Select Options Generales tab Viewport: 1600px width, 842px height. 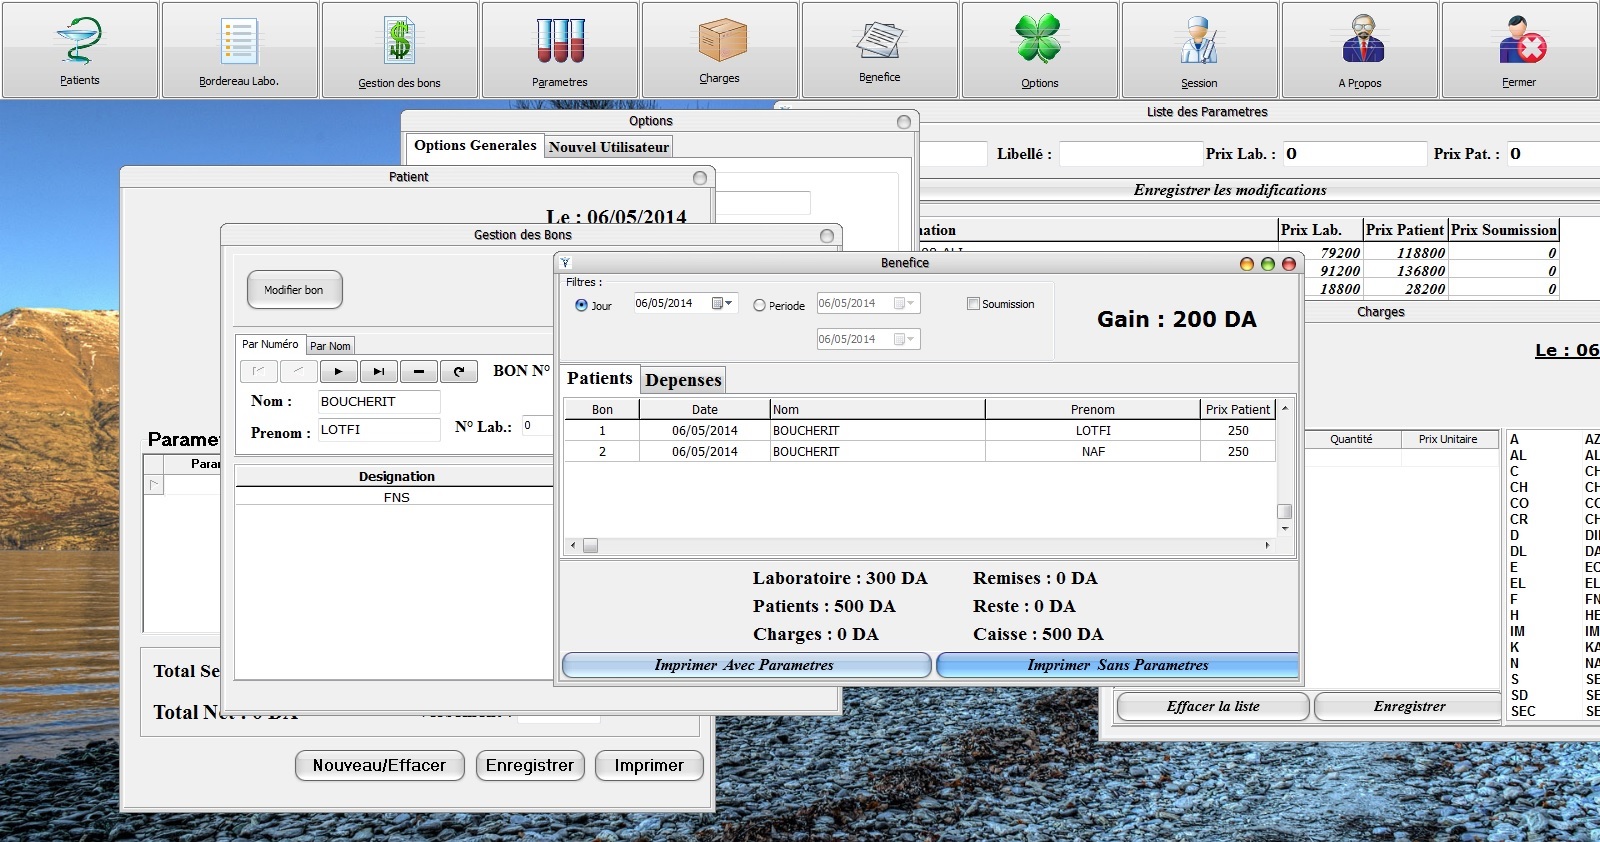(x=475, y=145)
